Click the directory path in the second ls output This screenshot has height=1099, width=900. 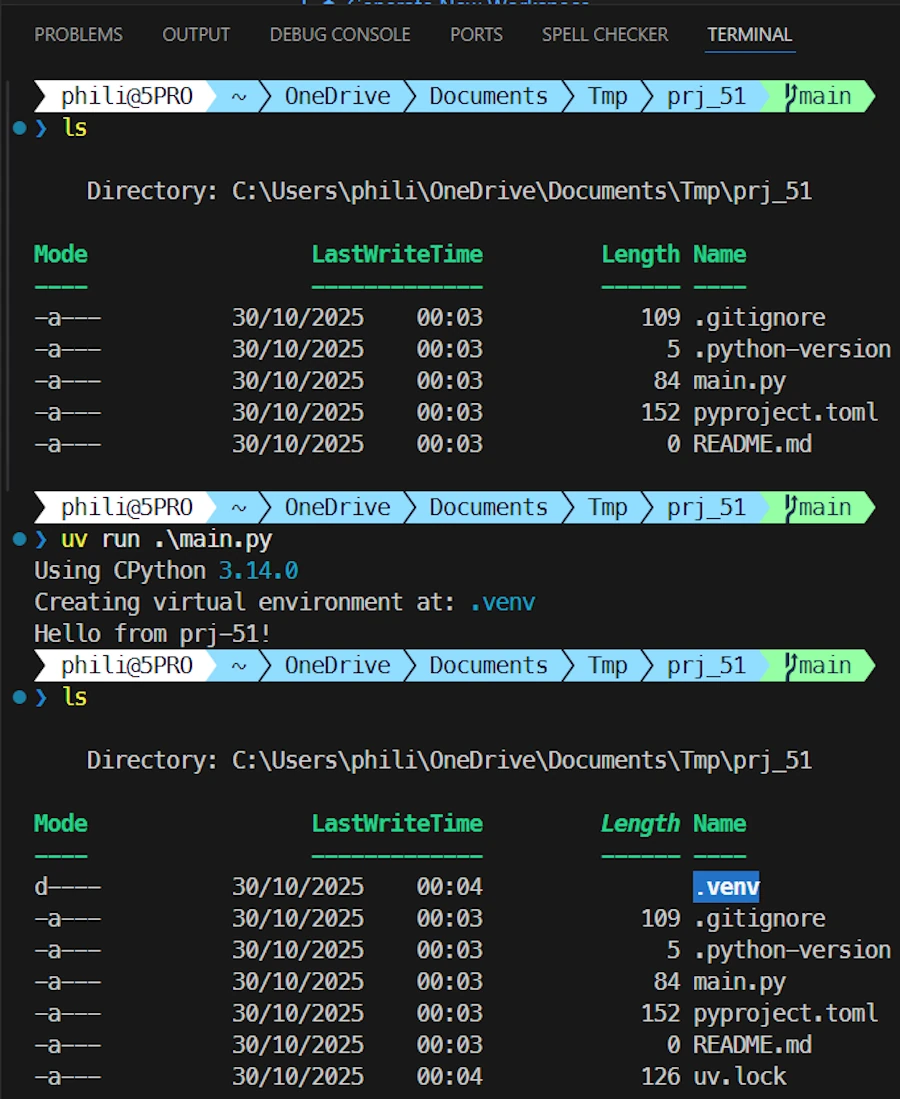click(521, 760)
